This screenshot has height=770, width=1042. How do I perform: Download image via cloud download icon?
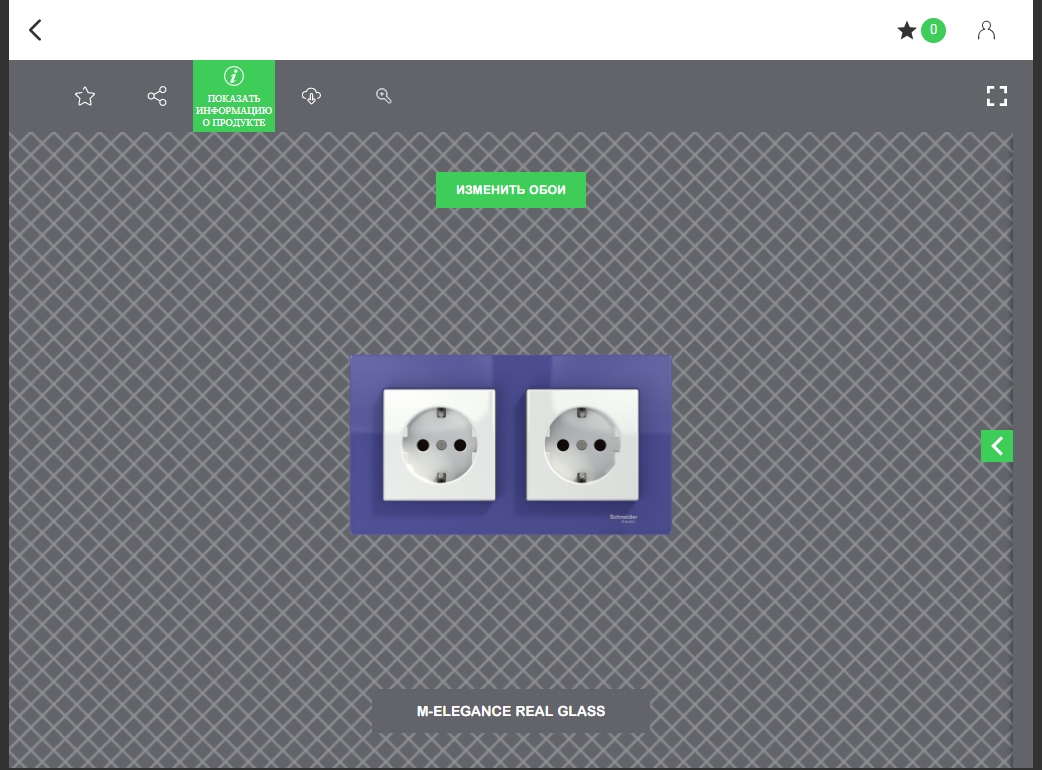[x=311, y=96]
